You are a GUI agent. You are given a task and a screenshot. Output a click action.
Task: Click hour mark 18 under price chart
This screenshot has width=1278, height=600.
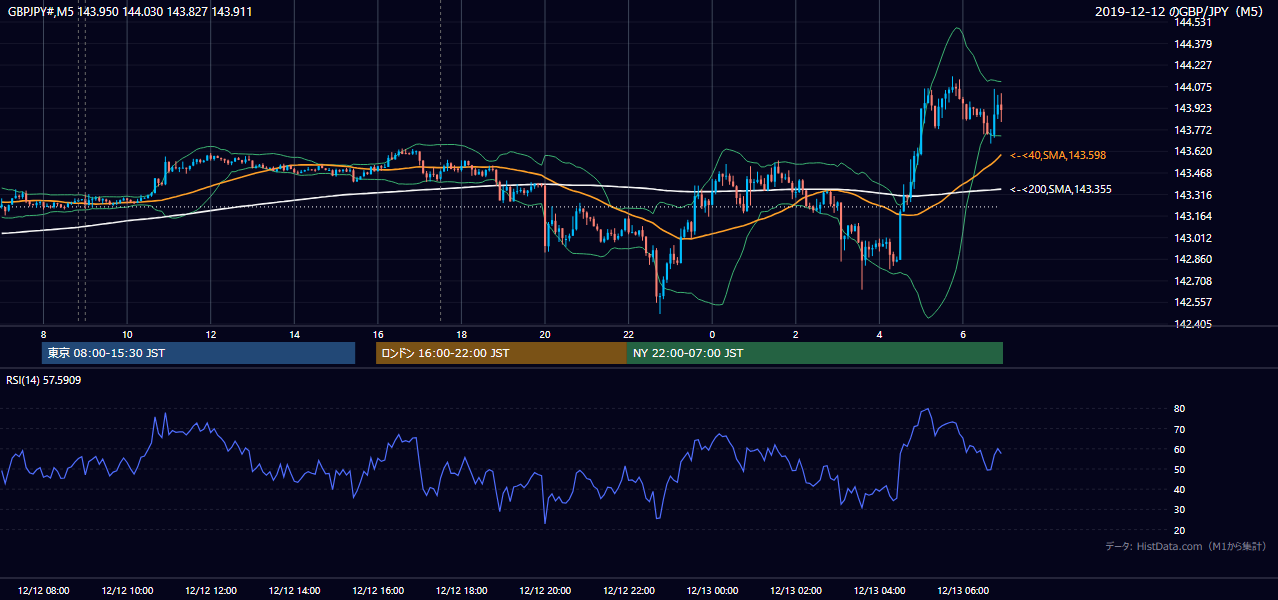(x=461, y=334)
